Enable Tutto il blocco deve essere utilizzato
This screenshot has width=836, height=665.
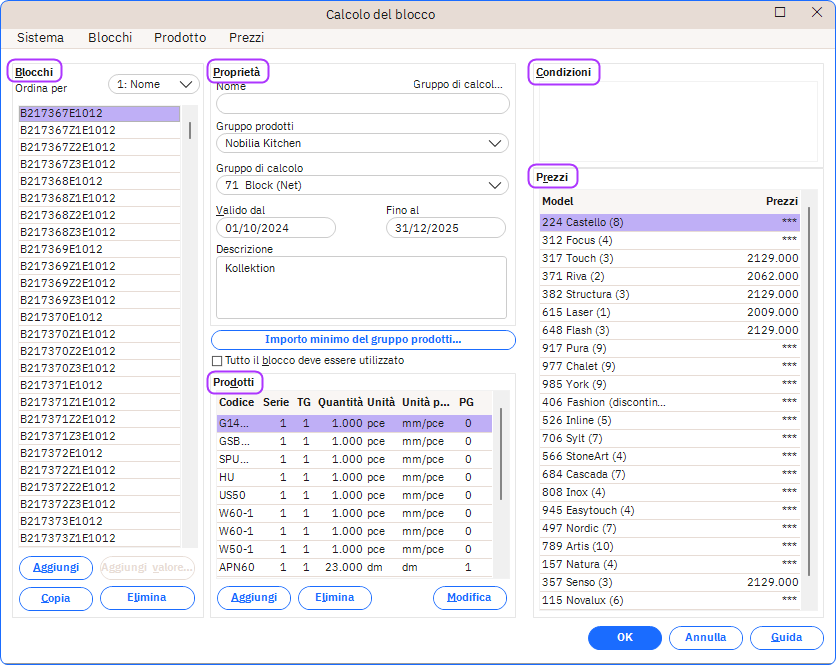click(217, 360)
